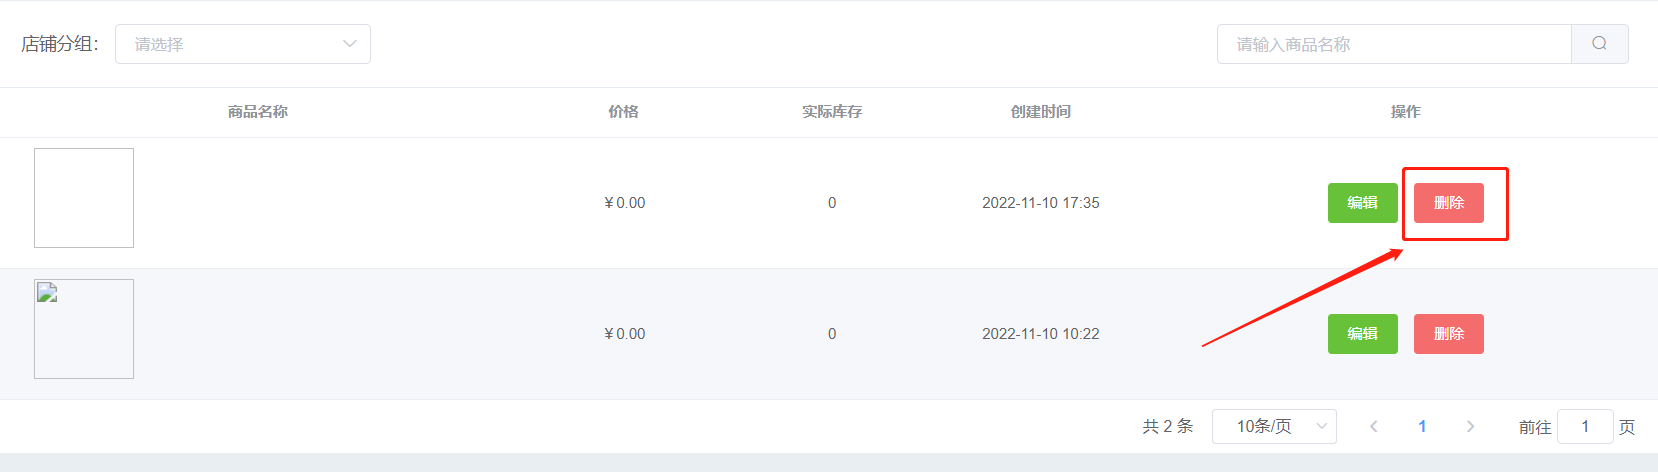
Task: Edit the product created at 10:22
Action: point(1362,334)
